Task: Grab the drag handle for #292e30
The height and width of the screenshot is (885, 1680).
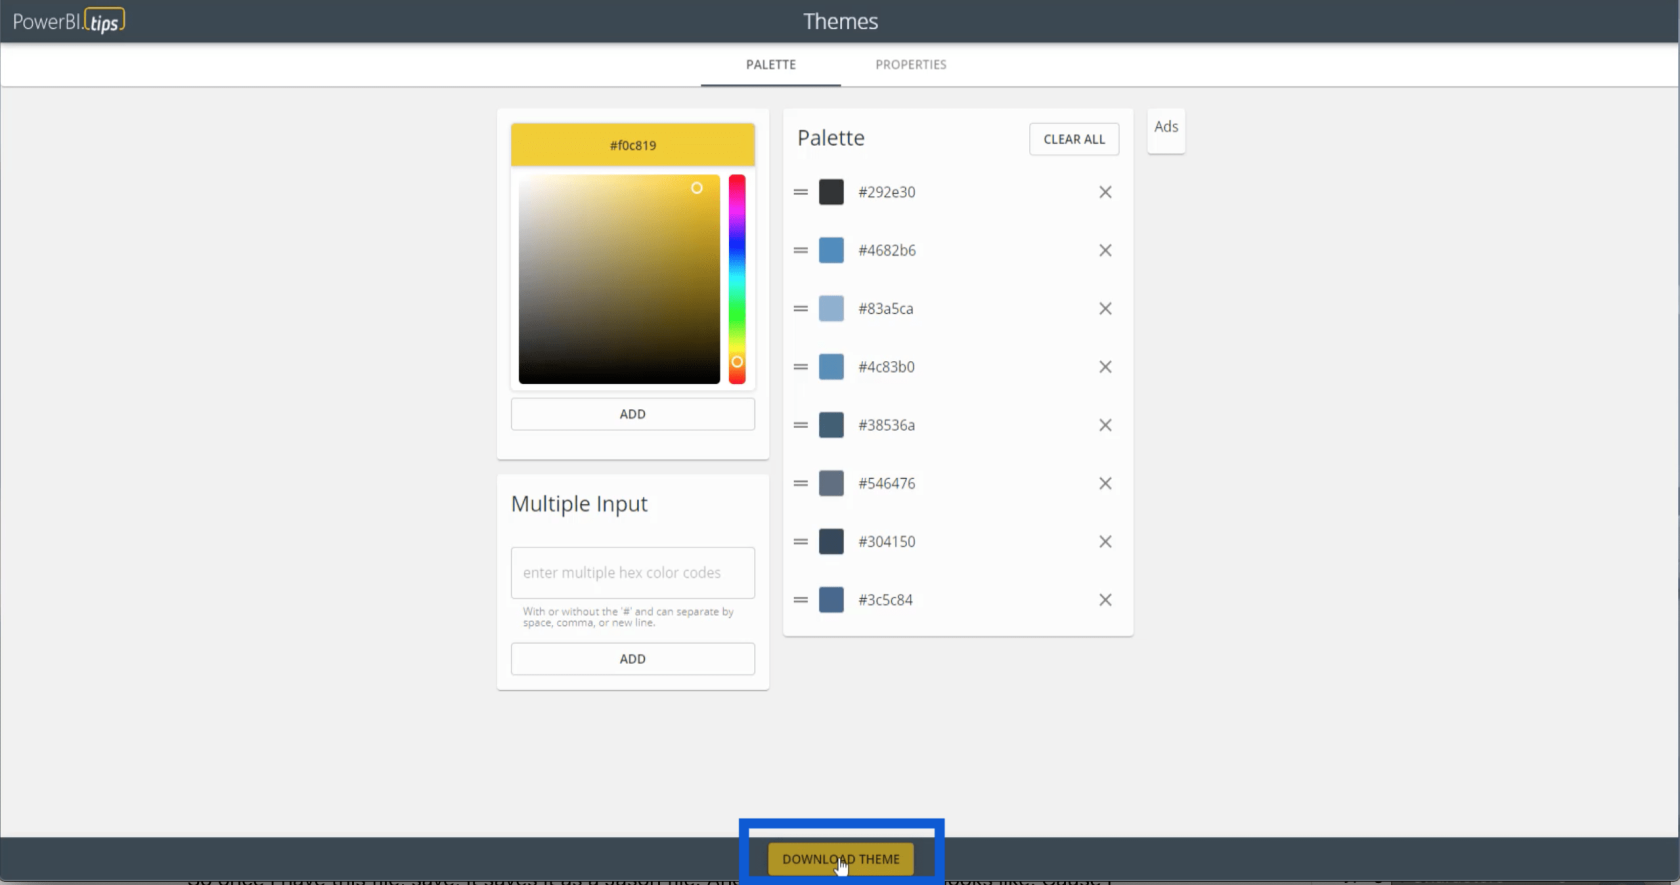Action: pyautogui.click(x=801, y=192)
